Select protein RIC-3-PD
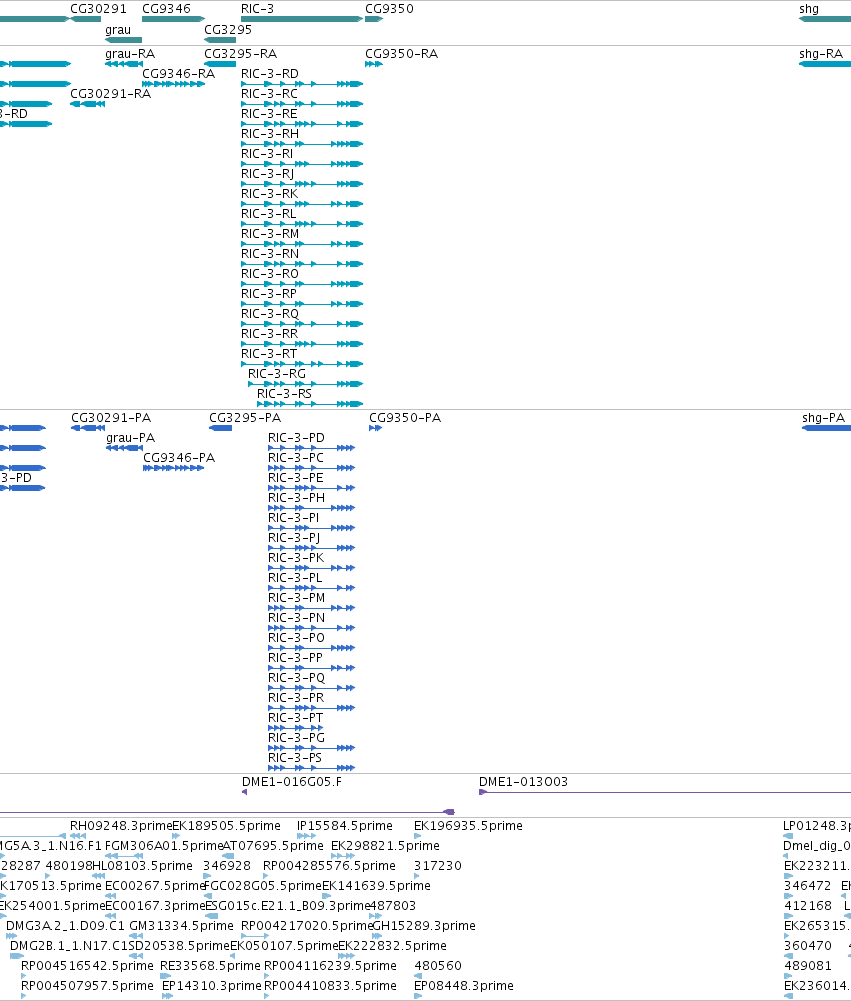Image resolution: width=851 pixels, height=1001 pixels. 312,448
